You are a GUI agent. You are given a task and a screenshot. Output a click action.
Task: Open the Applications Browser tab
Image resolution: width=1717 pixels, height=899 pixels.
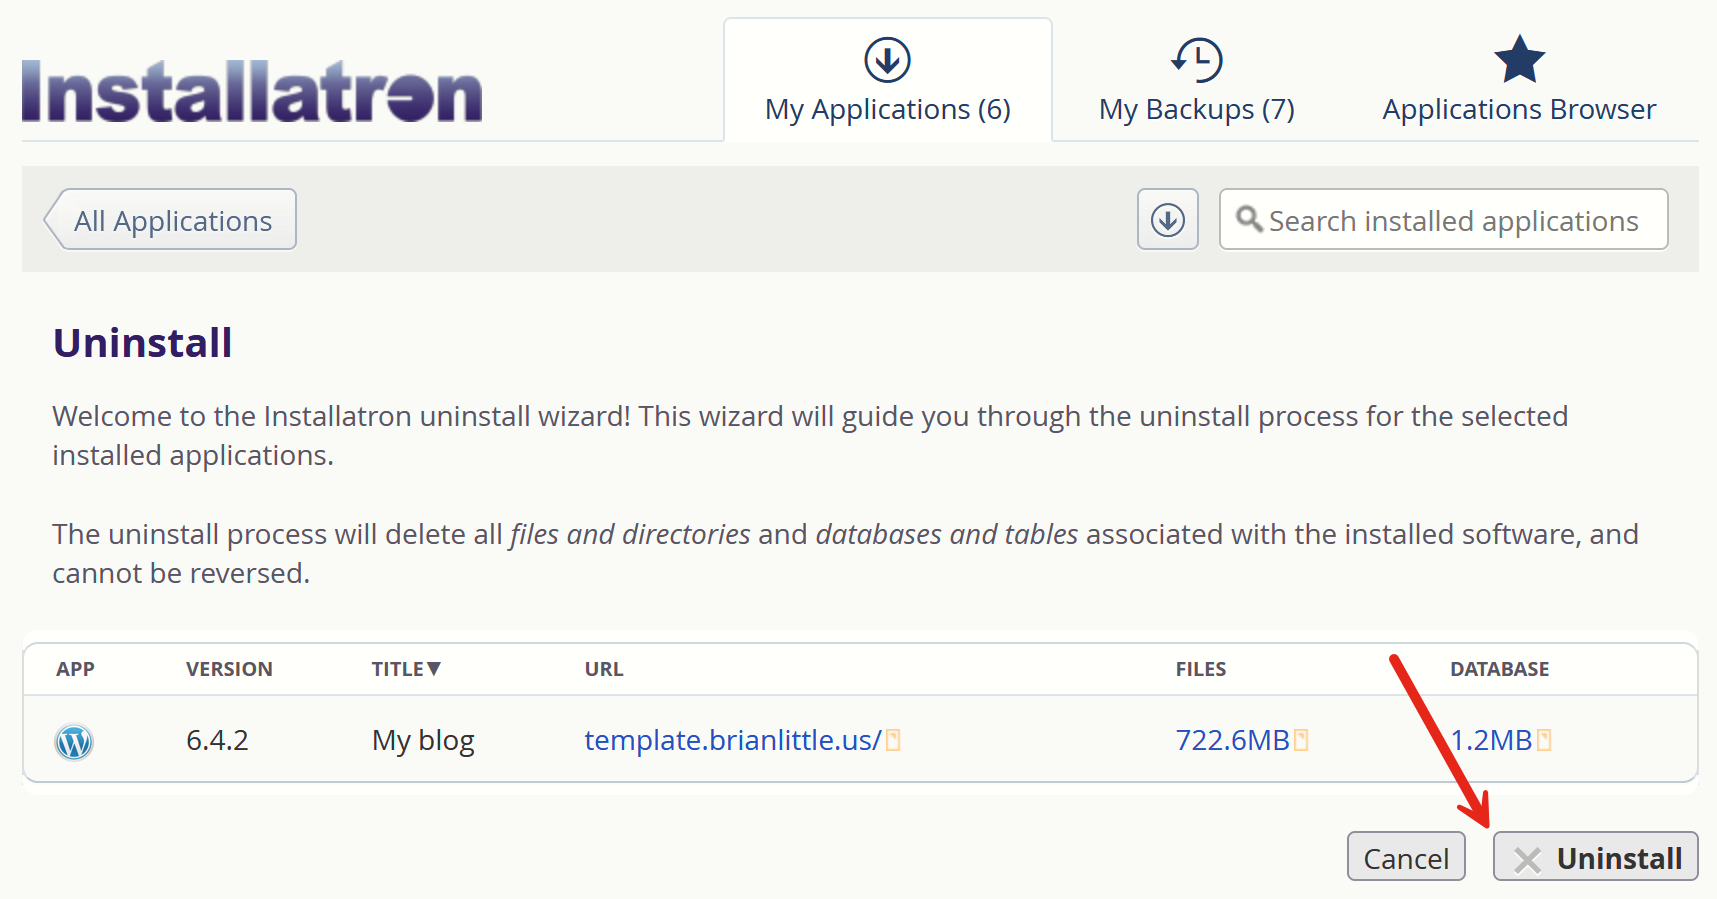tap(1519, 109)
